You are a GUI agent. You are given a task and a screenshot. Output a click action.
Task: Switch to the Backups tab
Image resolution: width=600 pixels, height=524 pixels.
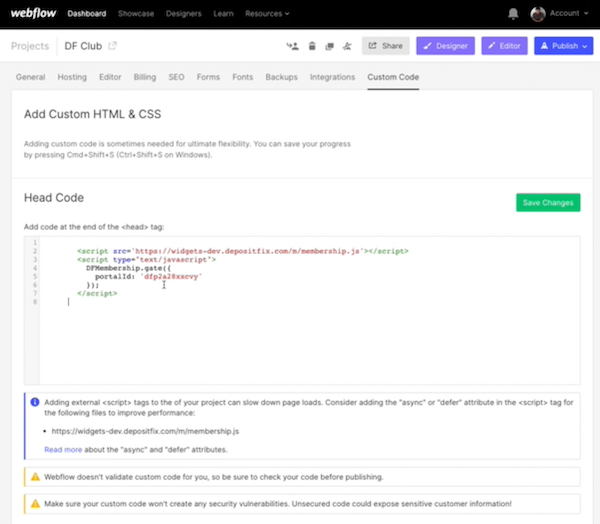pyautogui.click(x=282, y=77)
